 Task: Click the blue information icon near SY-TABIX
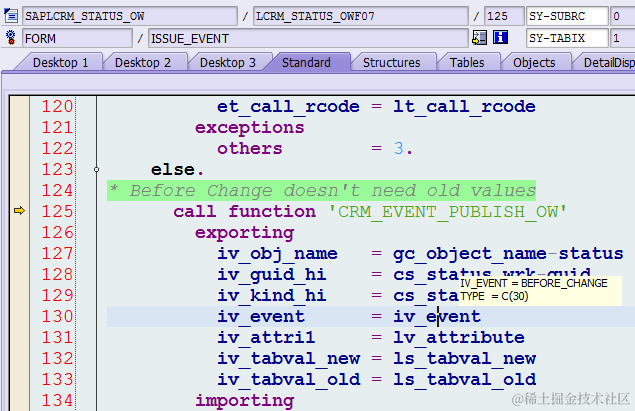(501, 38)
